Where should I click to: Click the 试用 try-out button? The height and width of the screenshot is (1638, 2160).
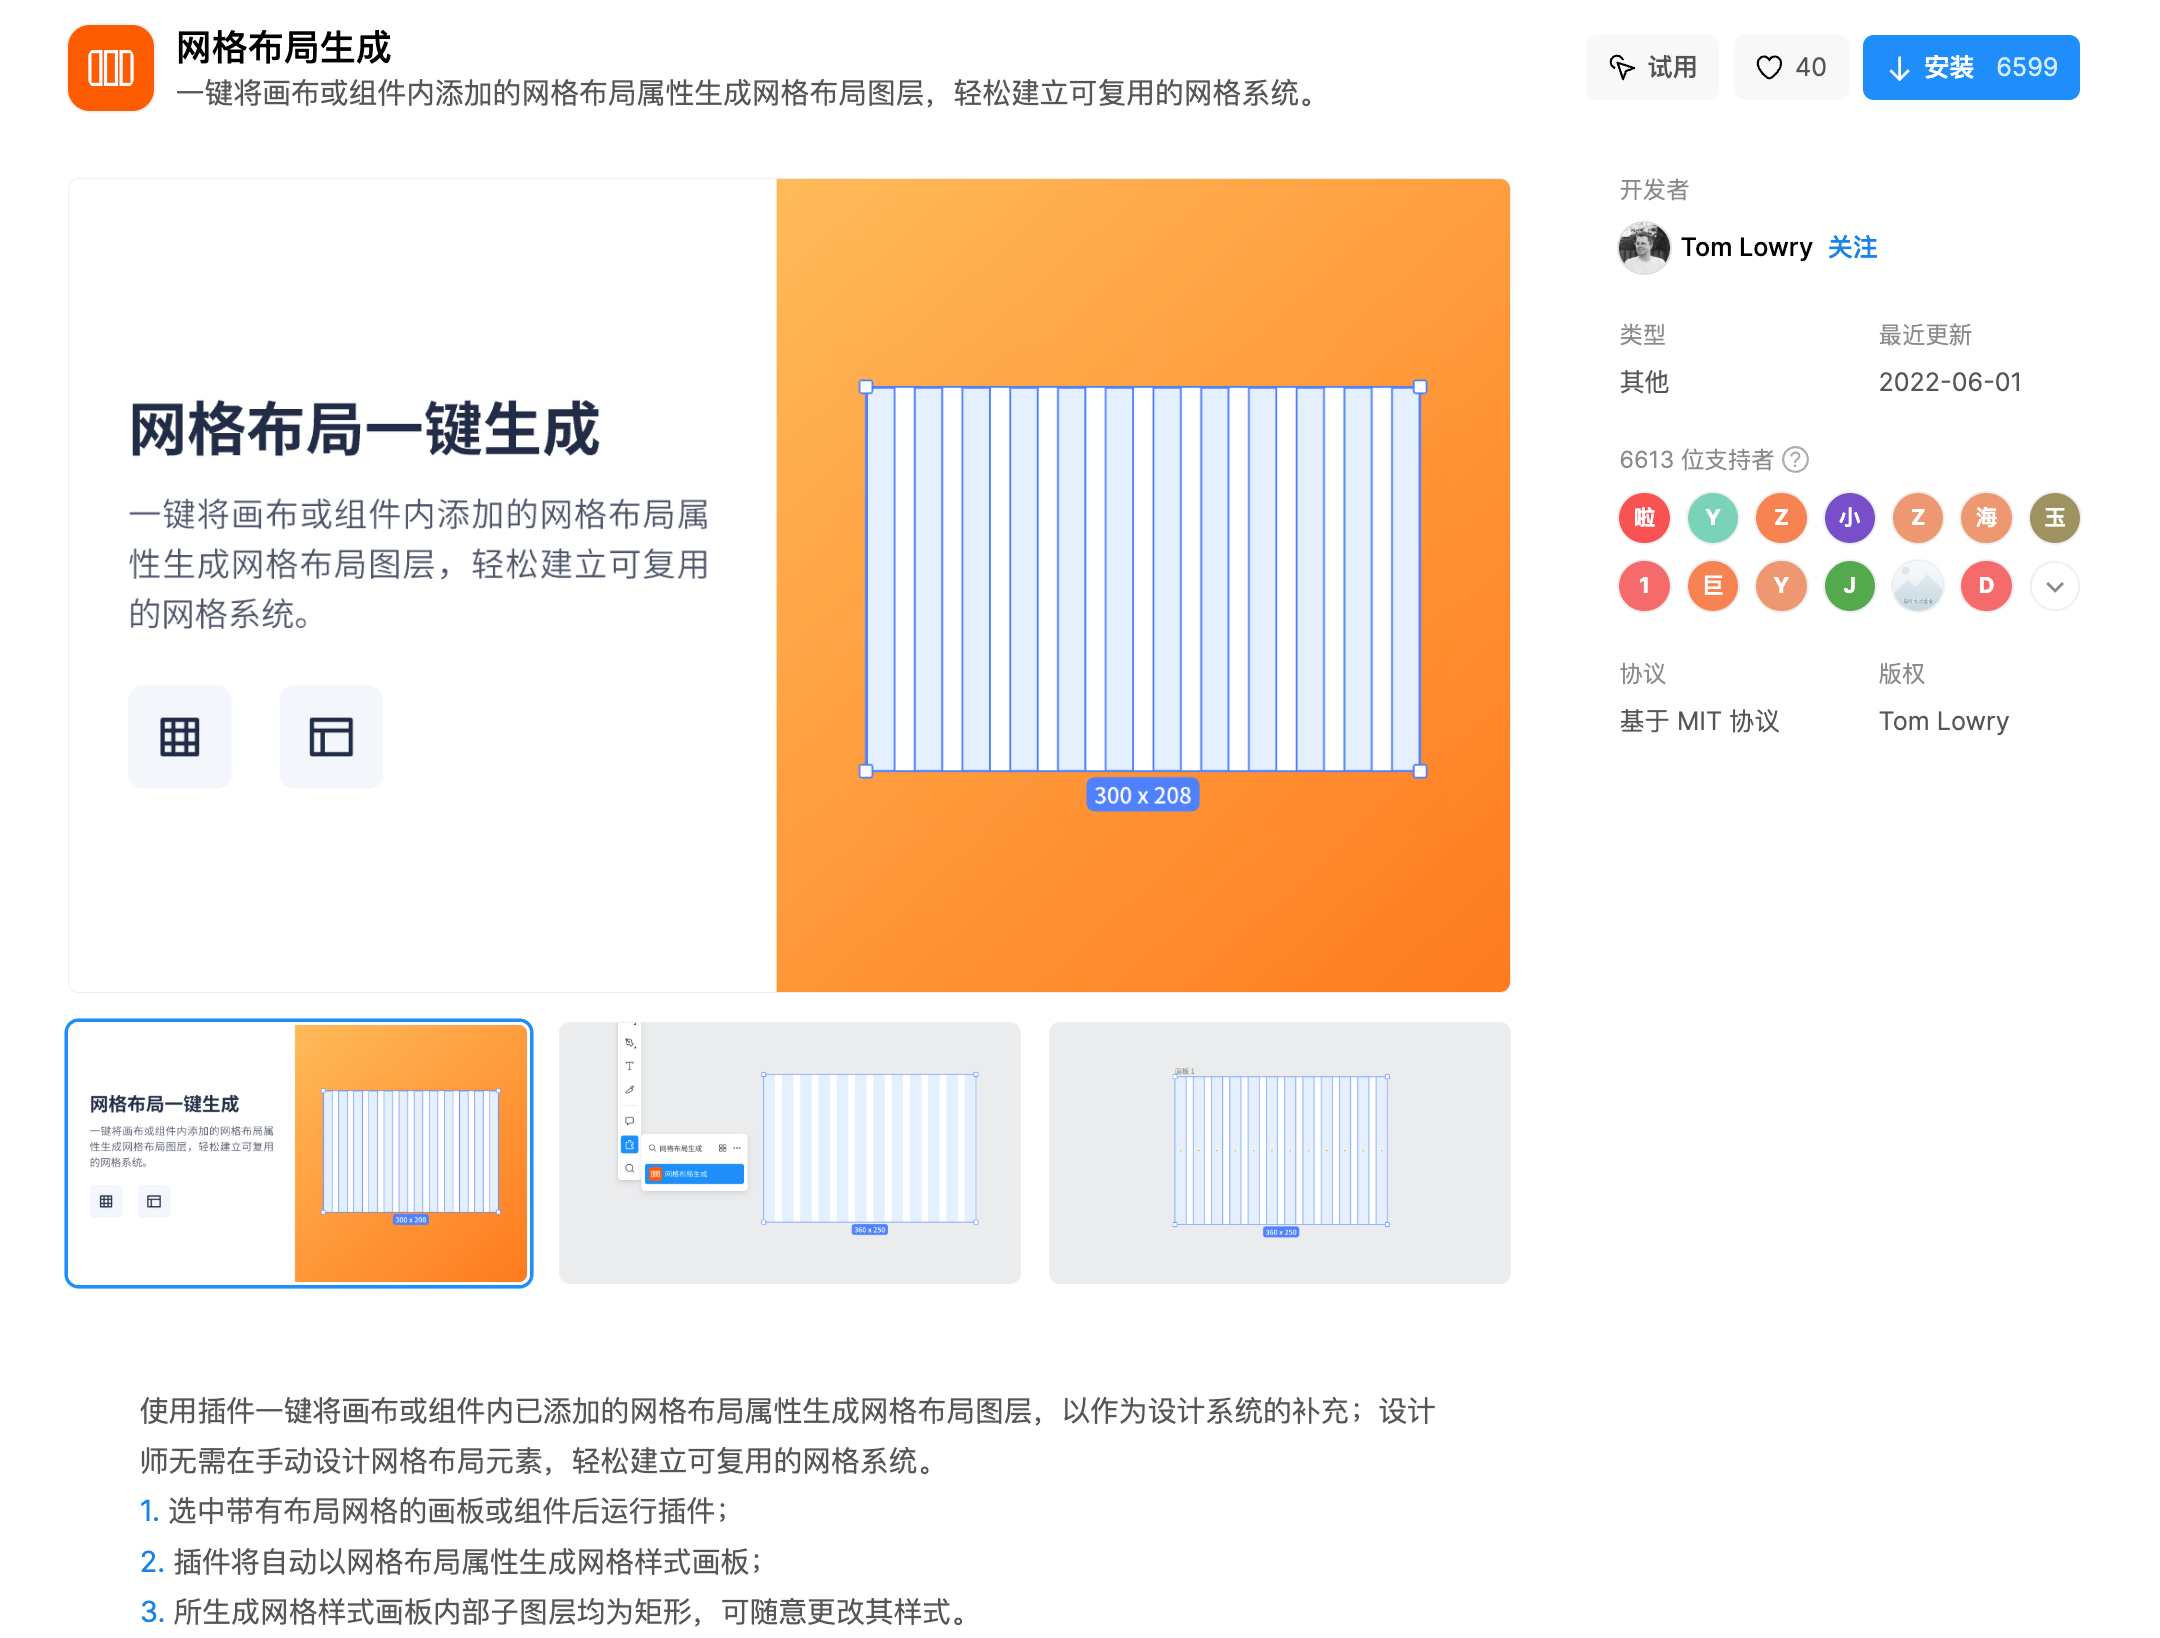point(1652,68)
